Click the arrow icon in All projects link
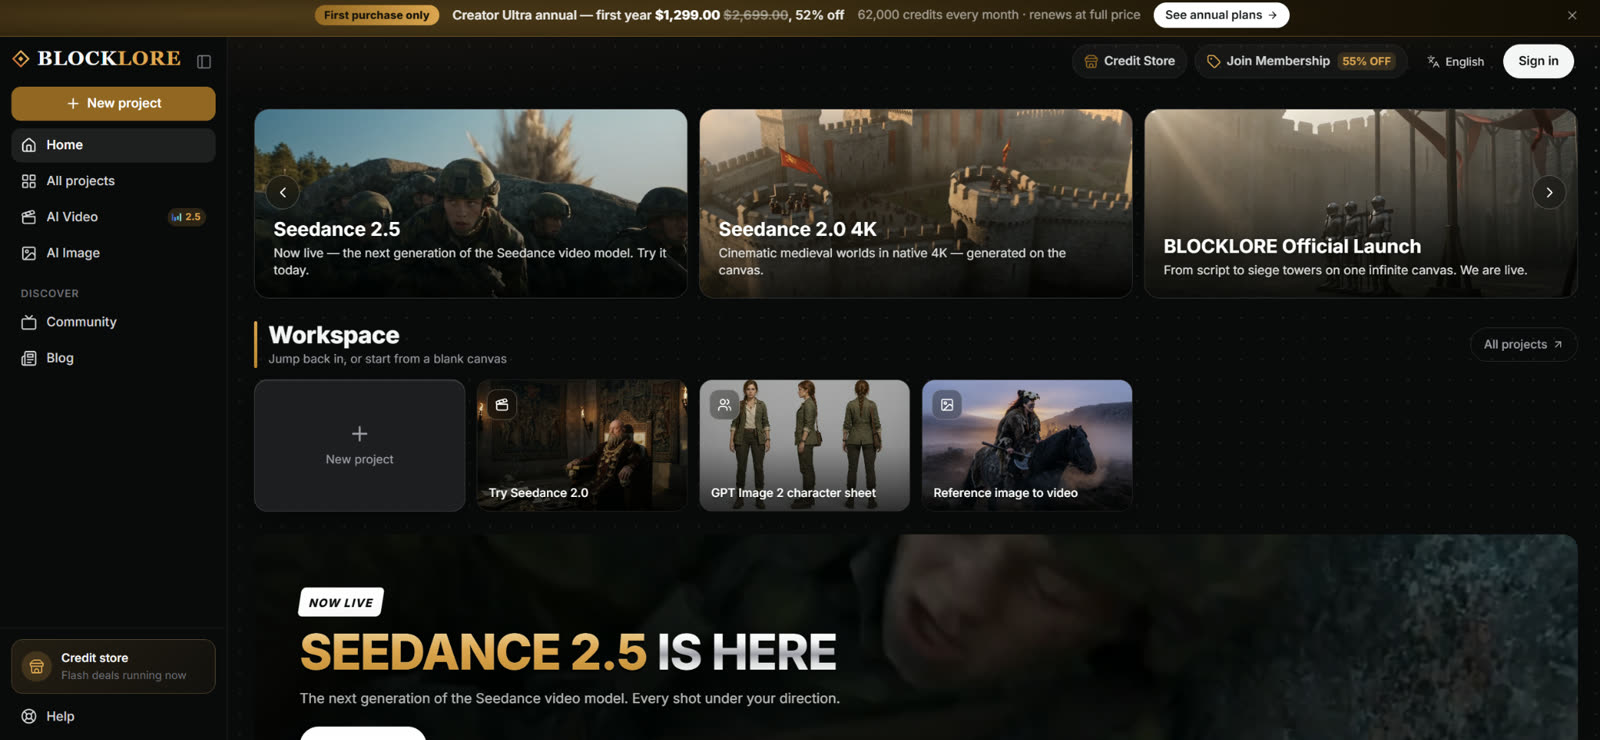1600x740 pixels. [1558, 344]
